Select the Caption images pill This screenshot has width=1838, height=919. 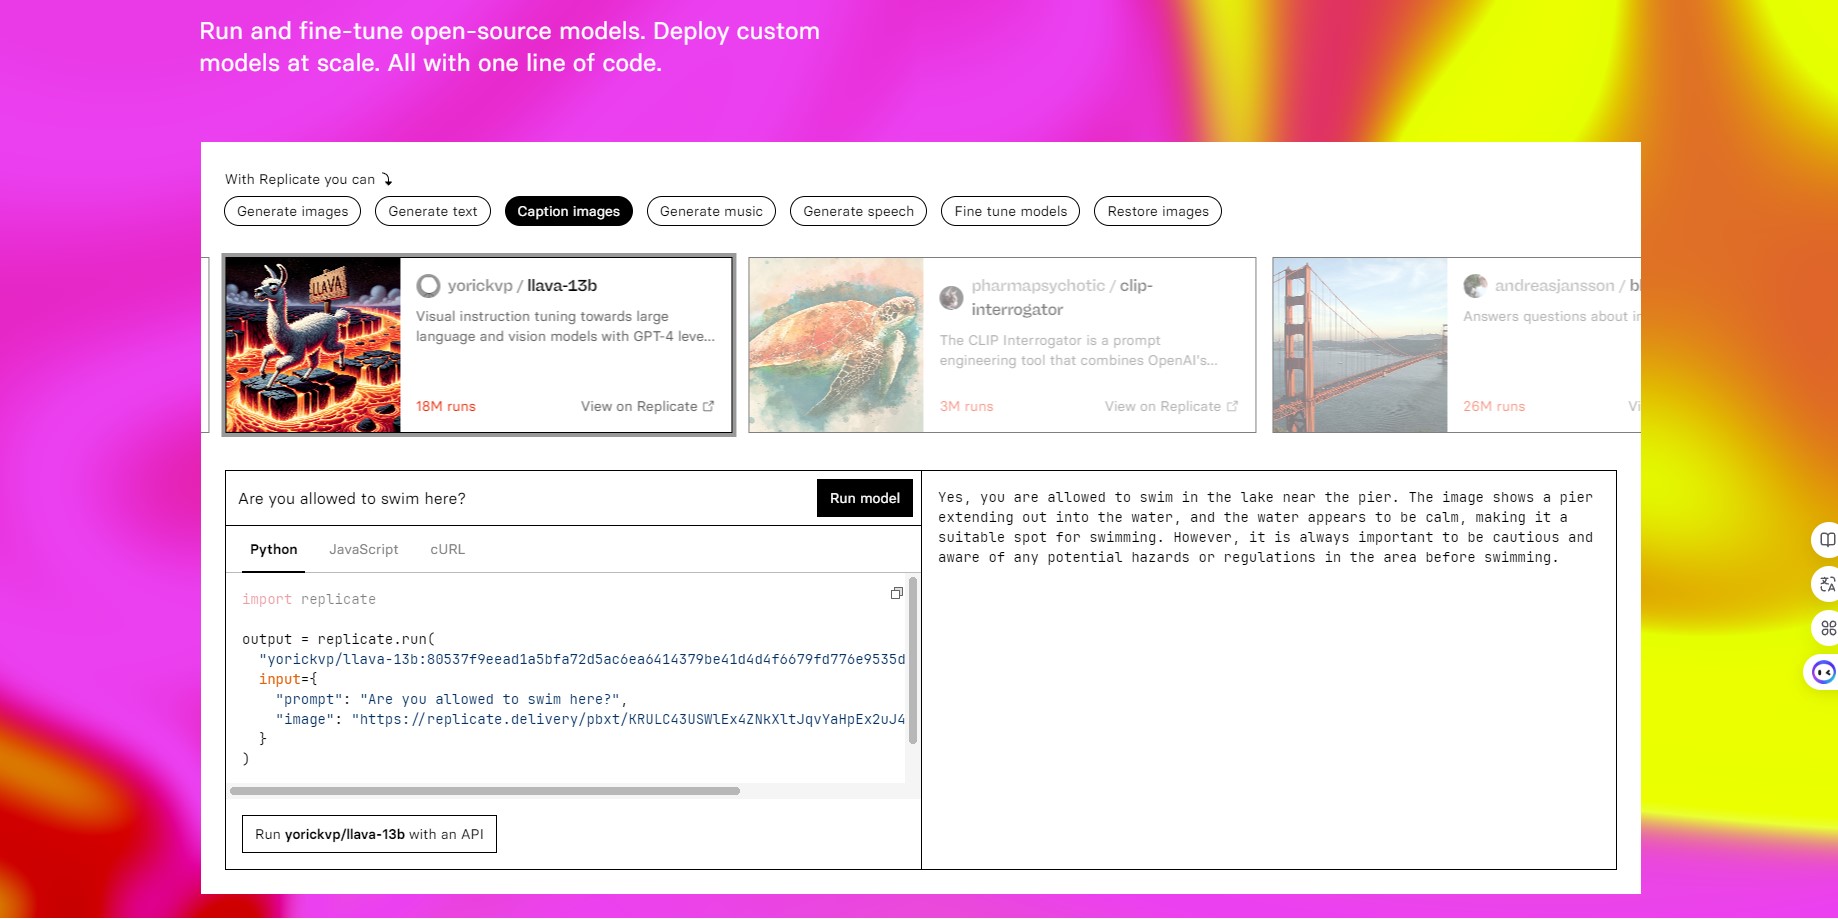(x=569, y=211)
